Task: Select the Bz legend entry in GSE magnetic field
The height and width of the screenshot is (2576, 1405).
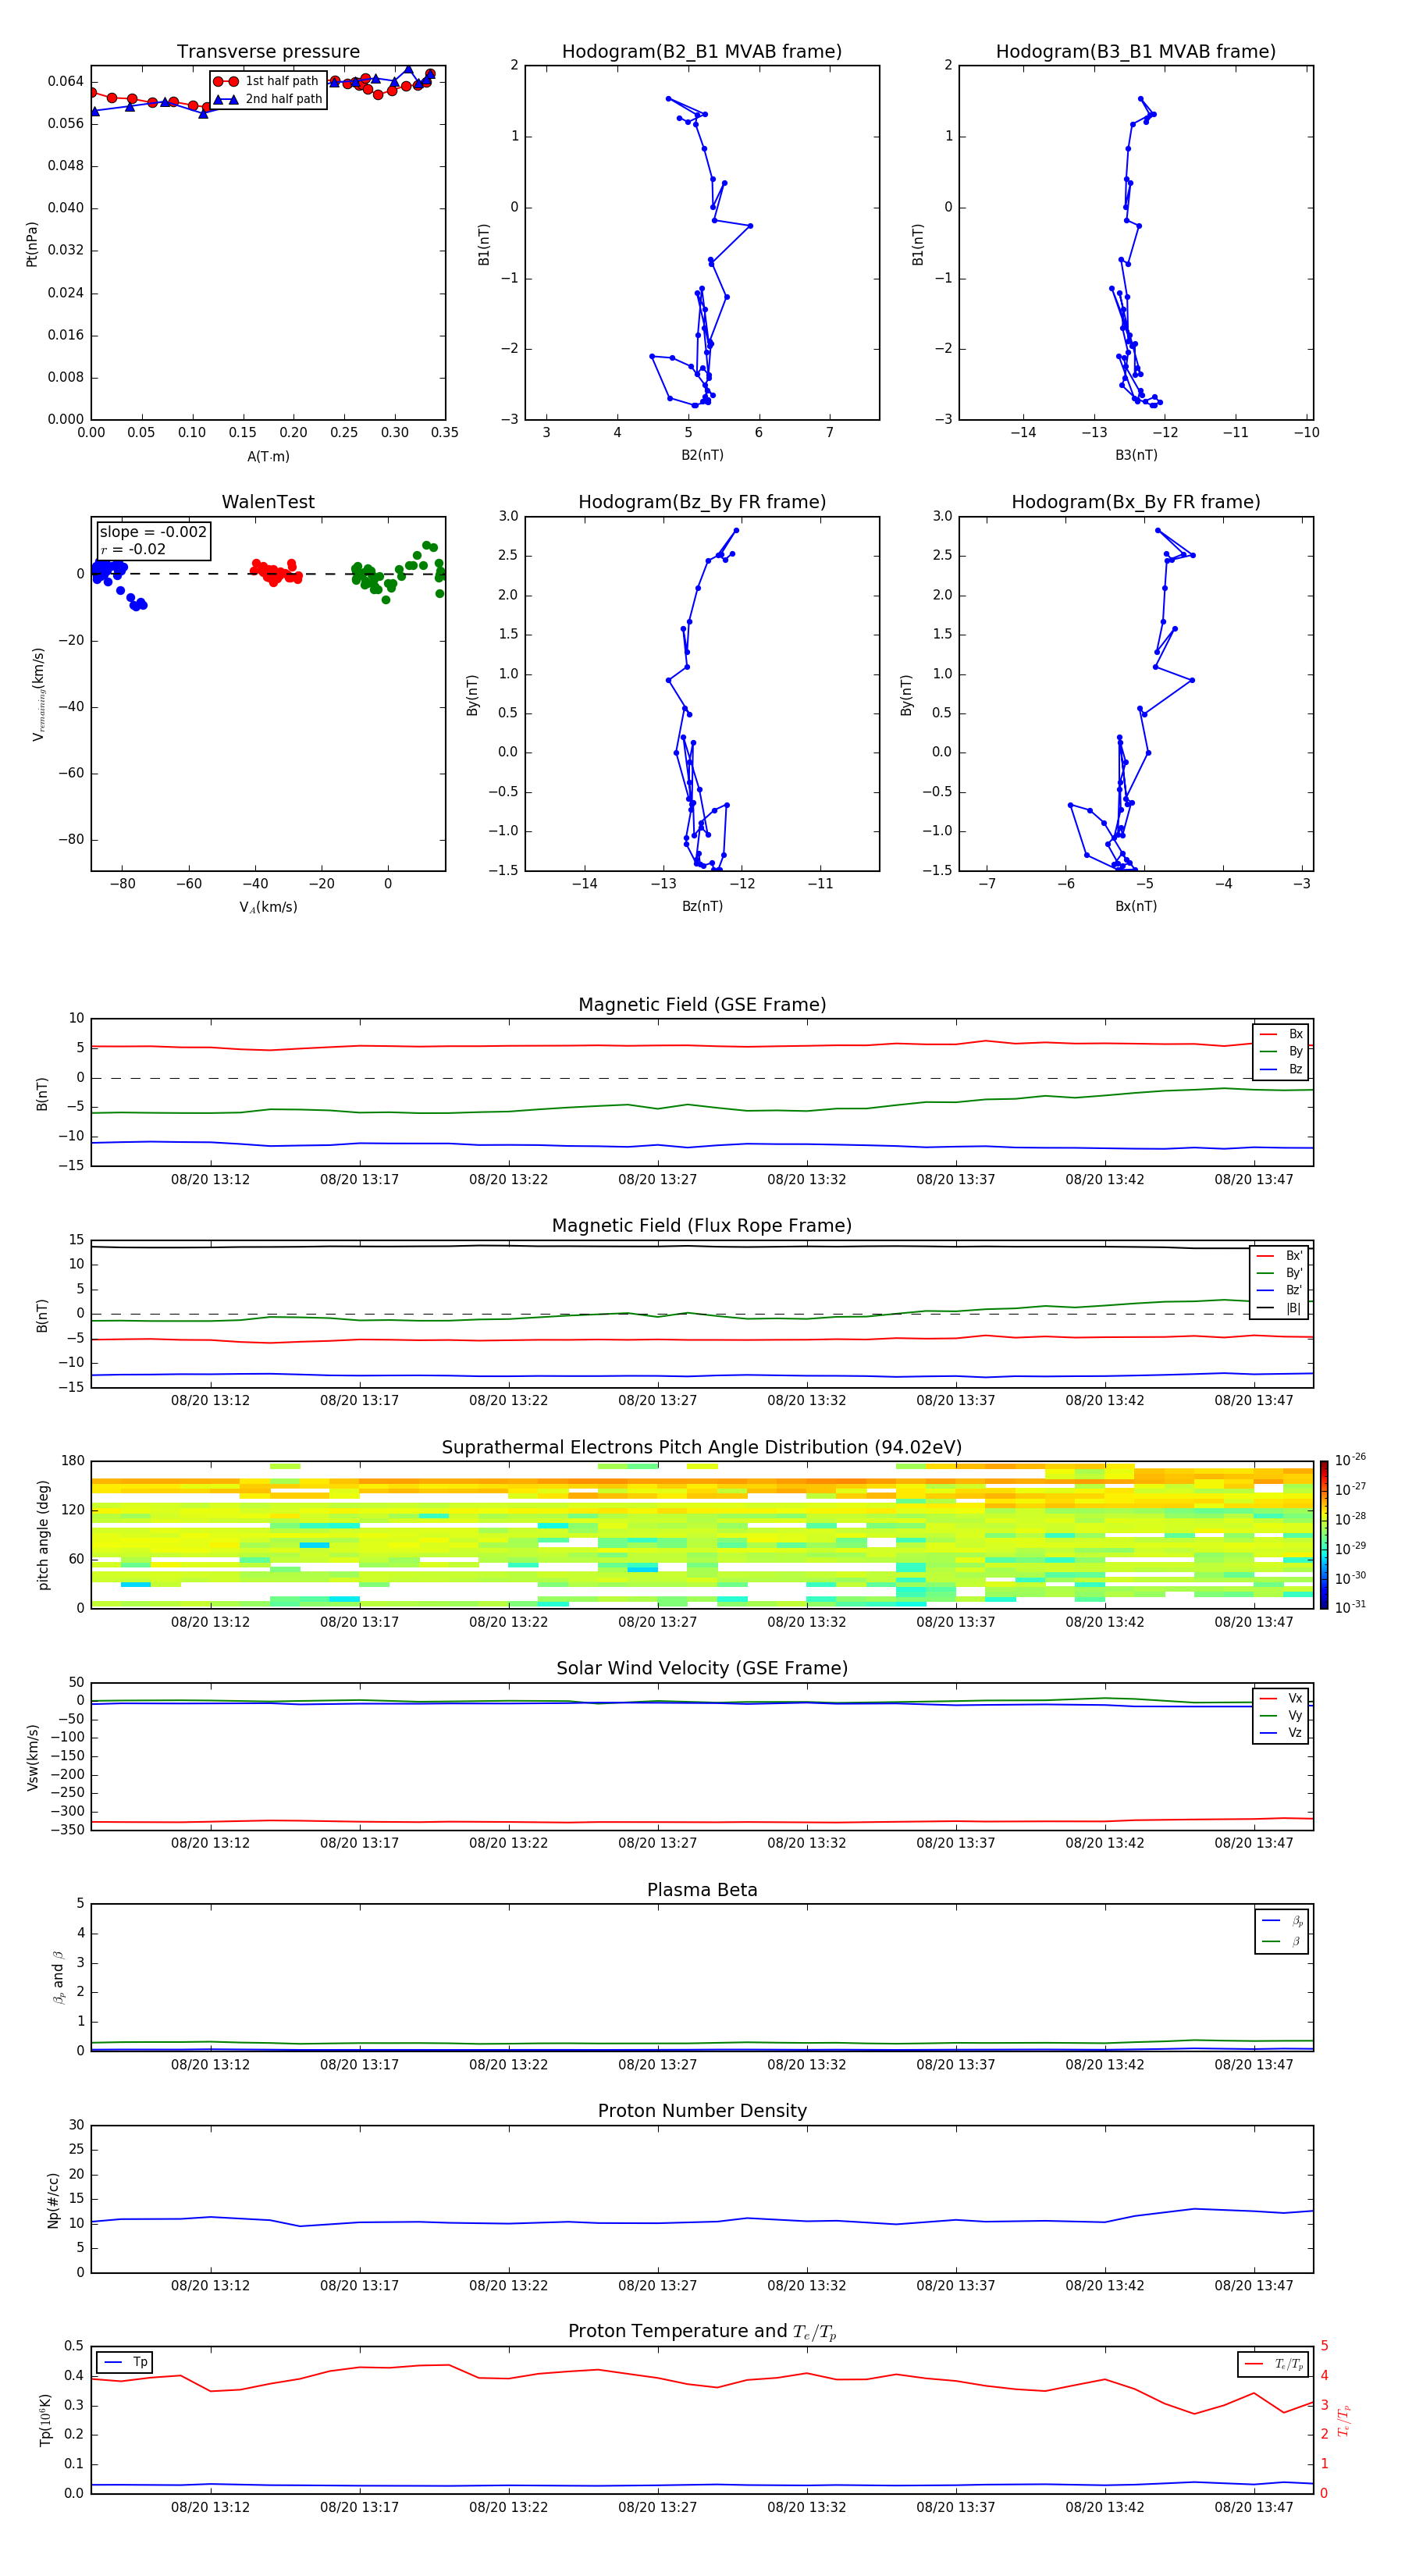Action: coord(1281,1070)
